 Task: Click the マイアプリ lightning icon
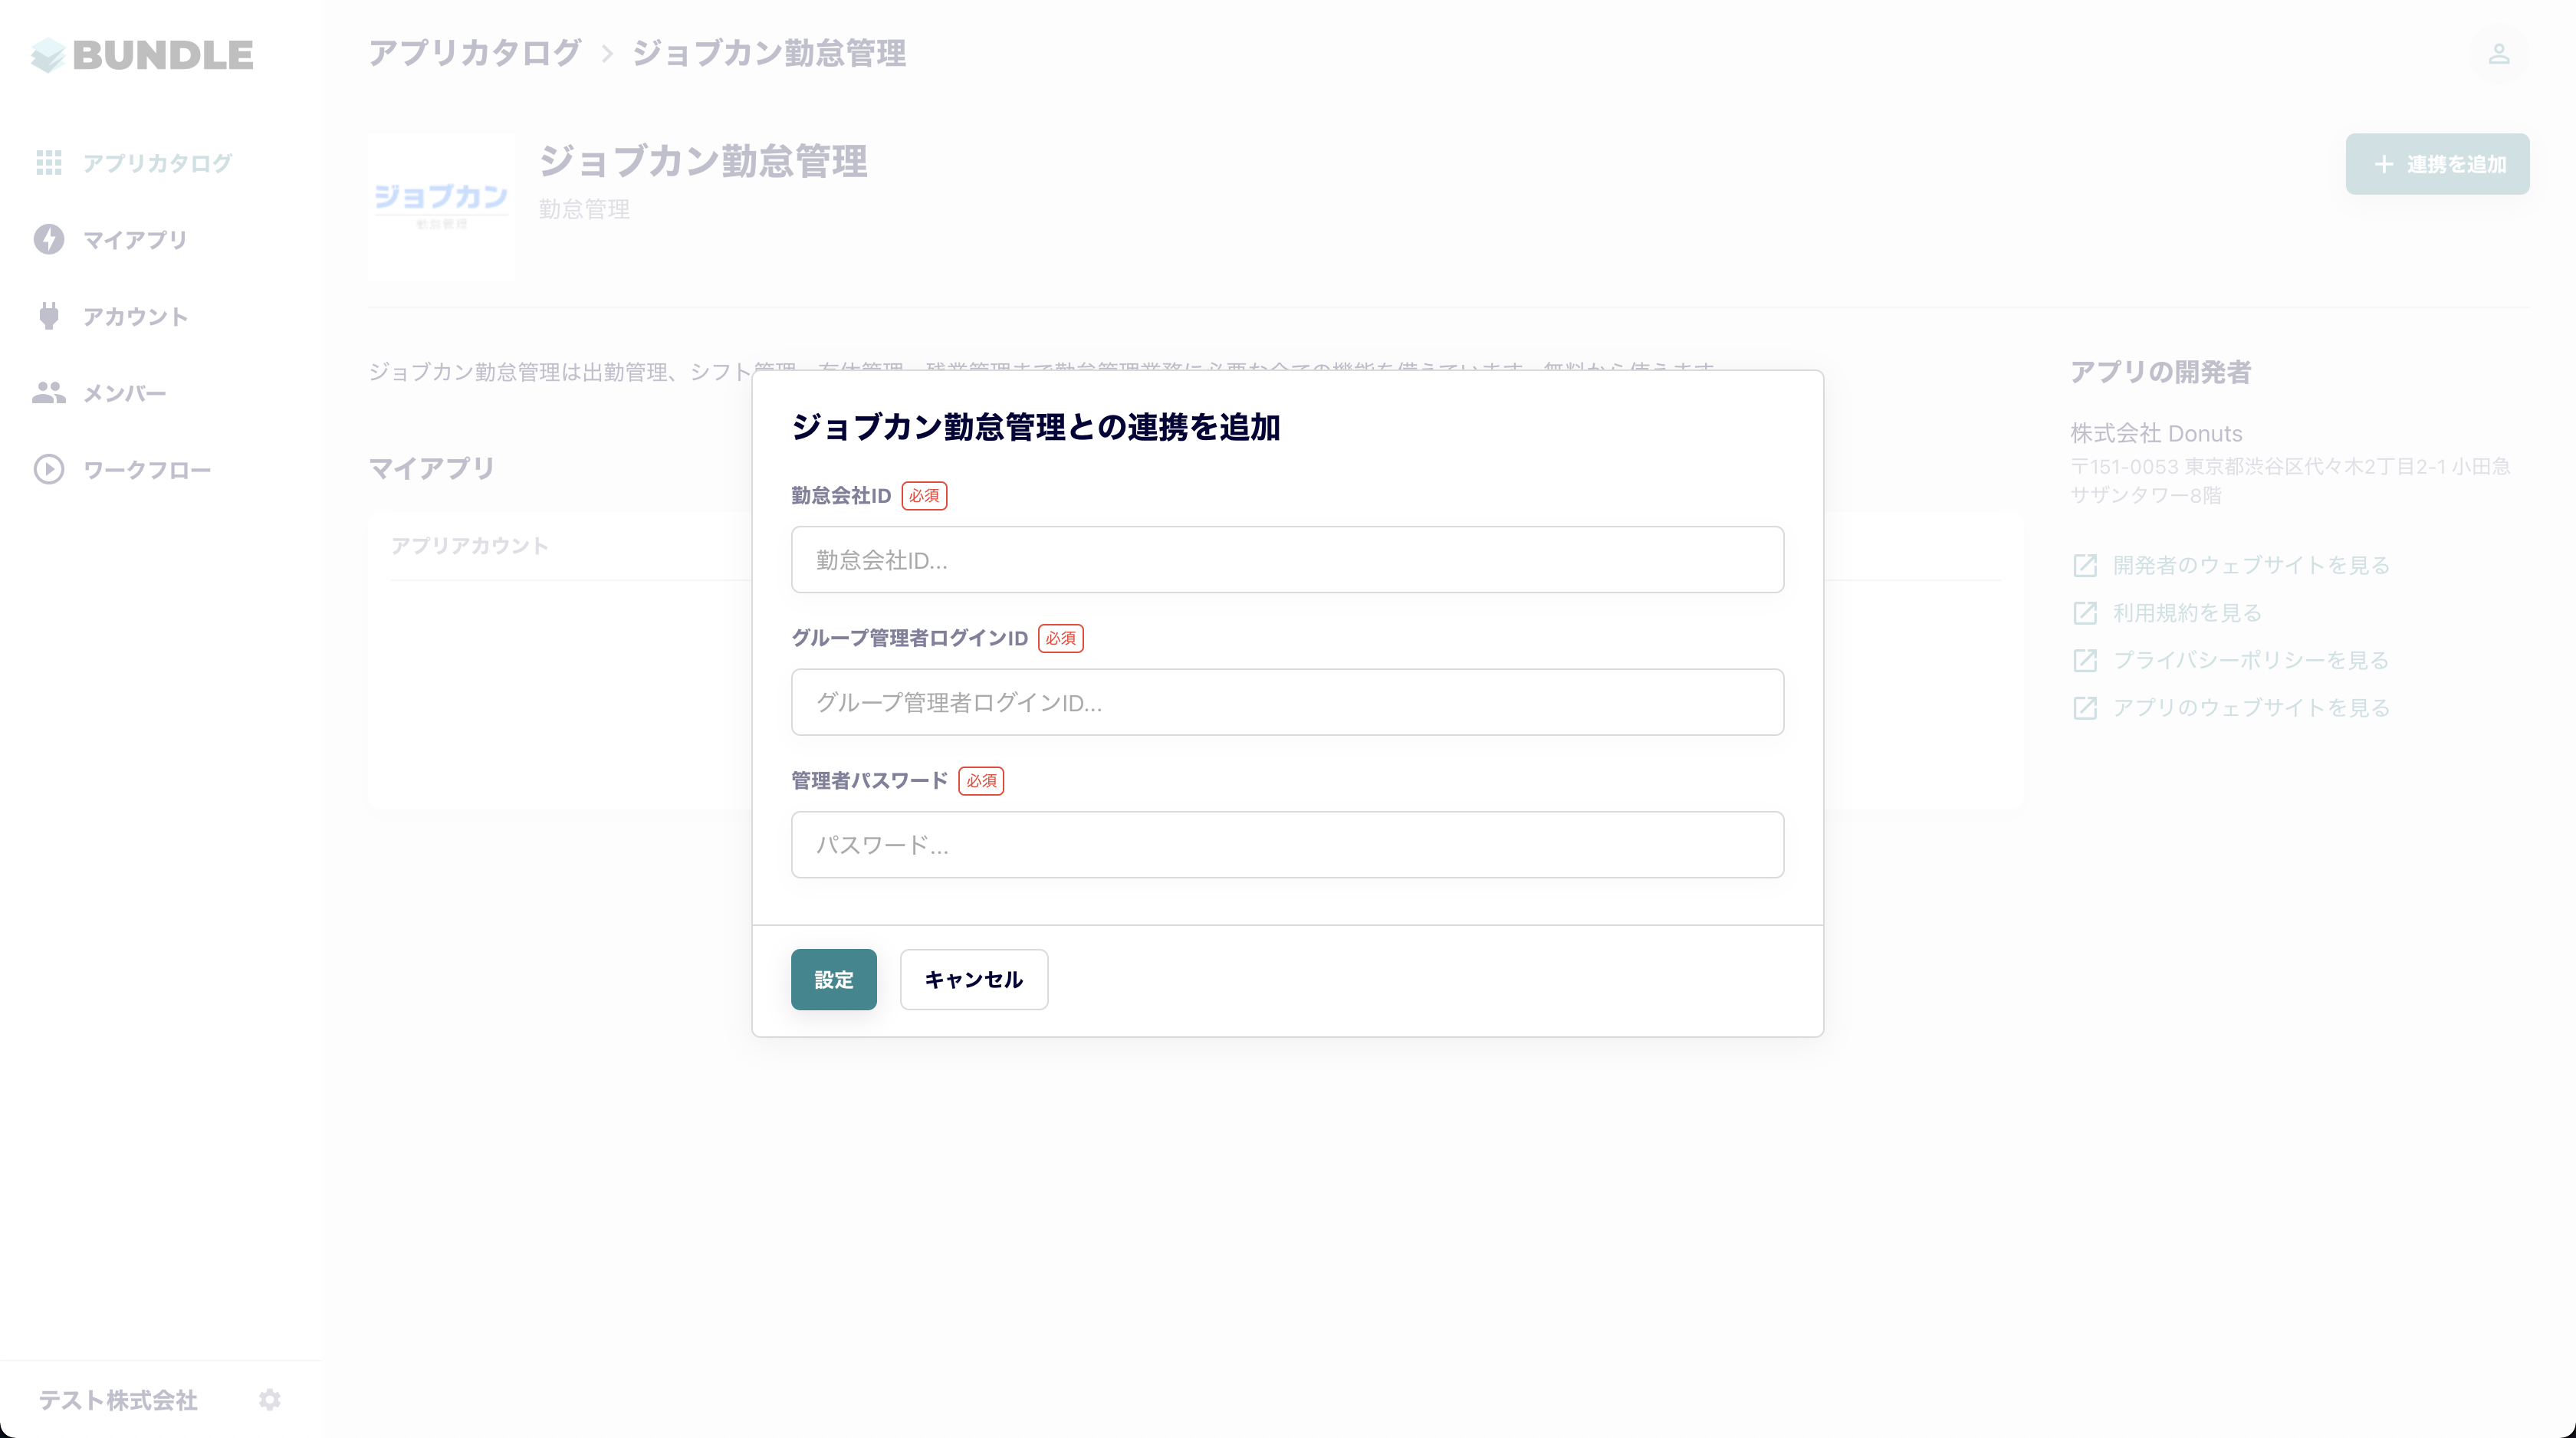coord(49,239)
